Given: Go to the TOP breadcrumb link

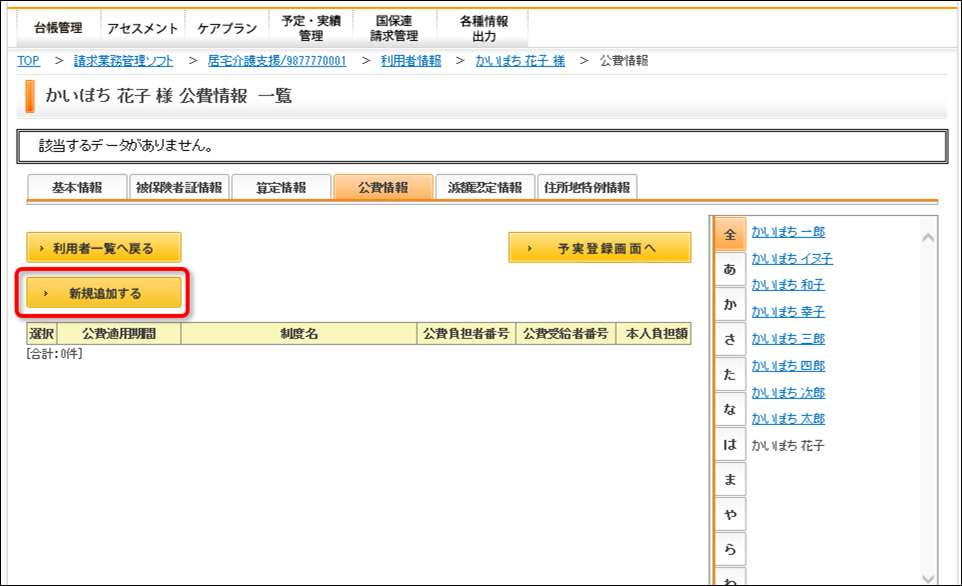Looking at the screenshot, I should (28, 61).
